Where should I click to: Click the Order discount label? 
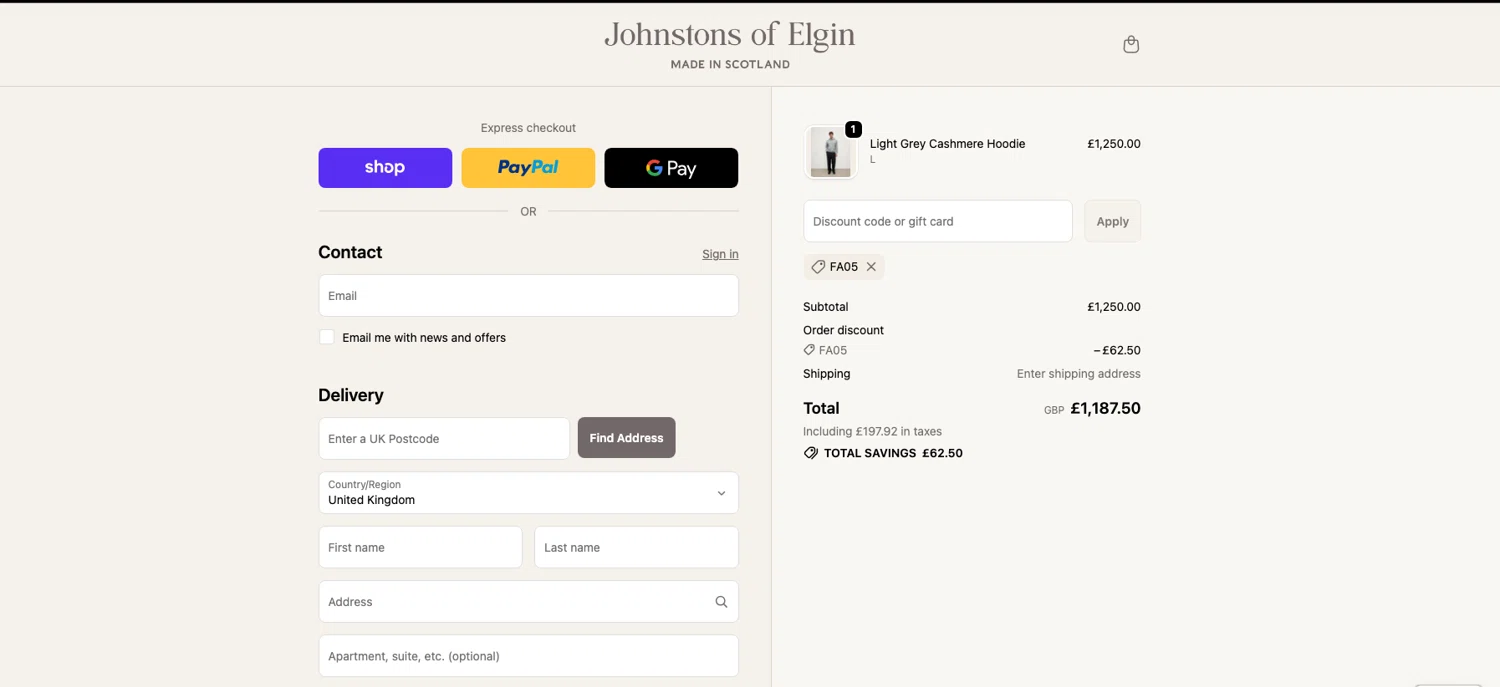pyautogui.click(x=843, y=330)
